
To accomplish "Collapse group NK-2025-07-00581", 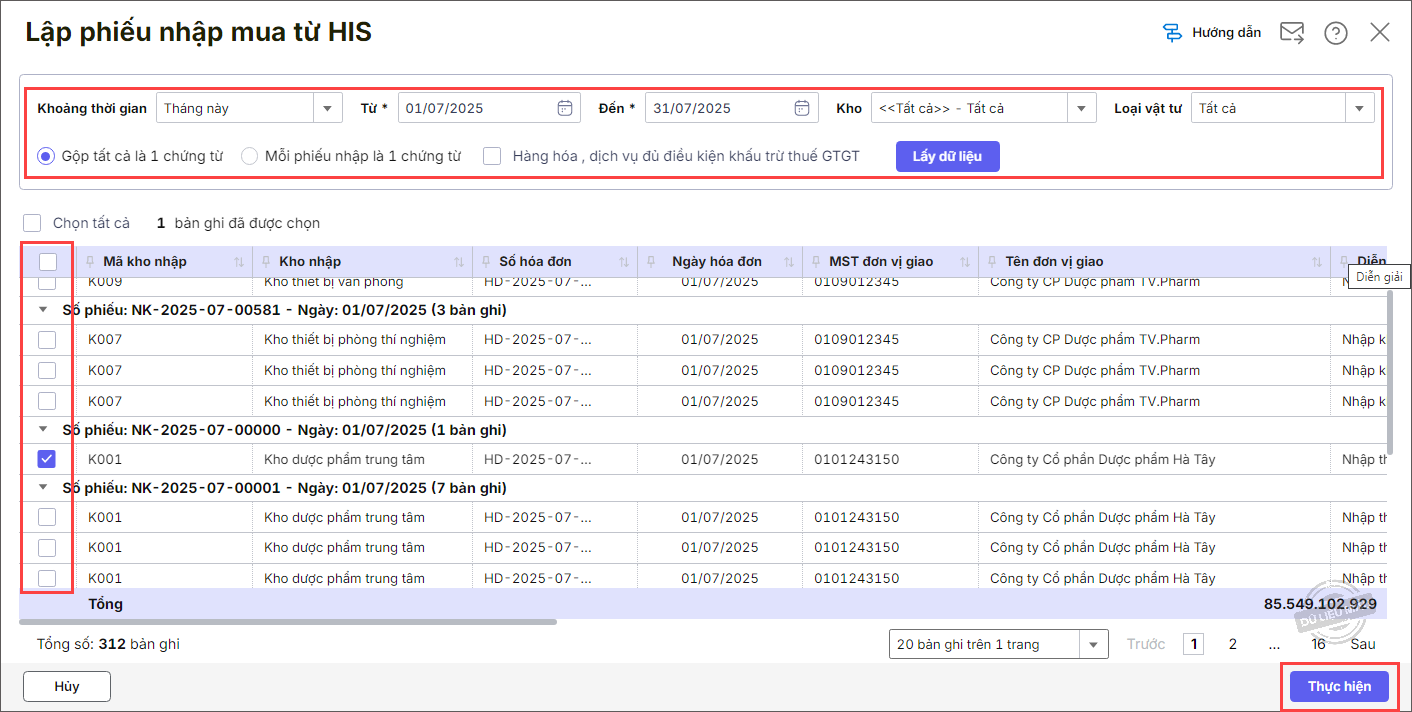I will coord(43,310).
